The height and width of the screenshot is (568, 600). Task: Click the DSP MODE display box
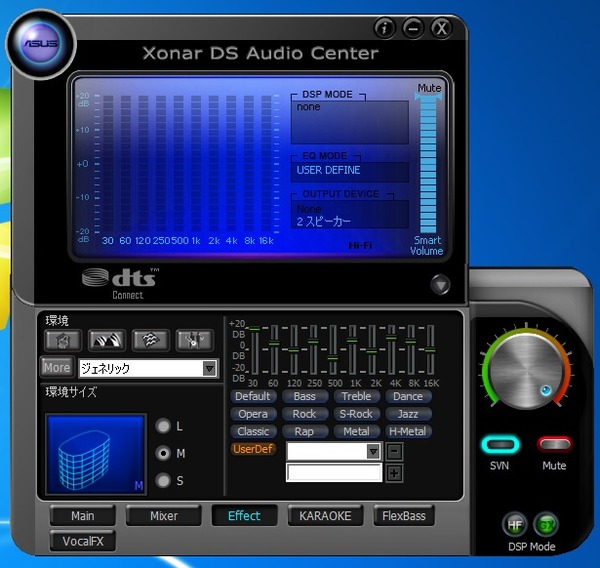tap(350, 122)
